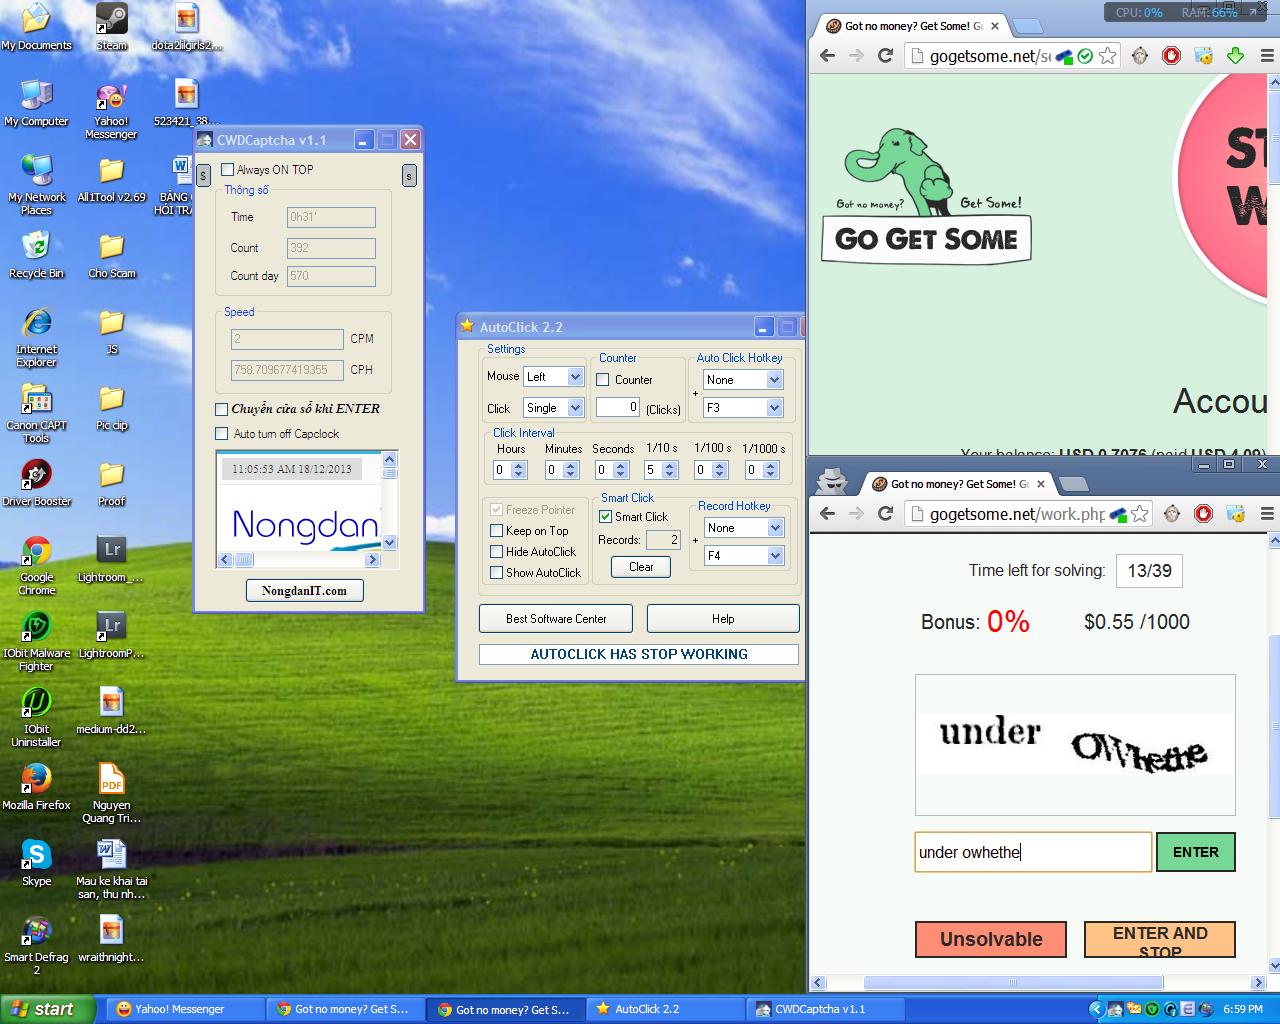Click the green download arrow extension icon

coord(1235,56)
